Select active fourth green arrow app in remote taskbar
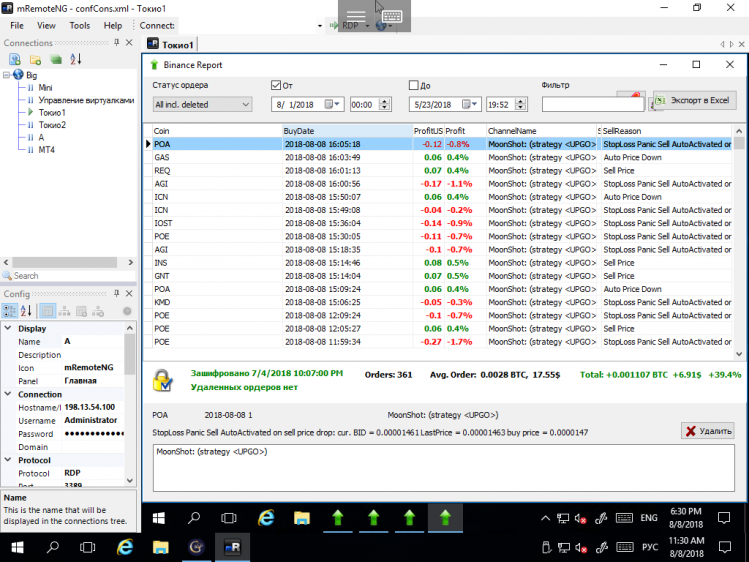The image size is (749, 562). click(445, 518)
